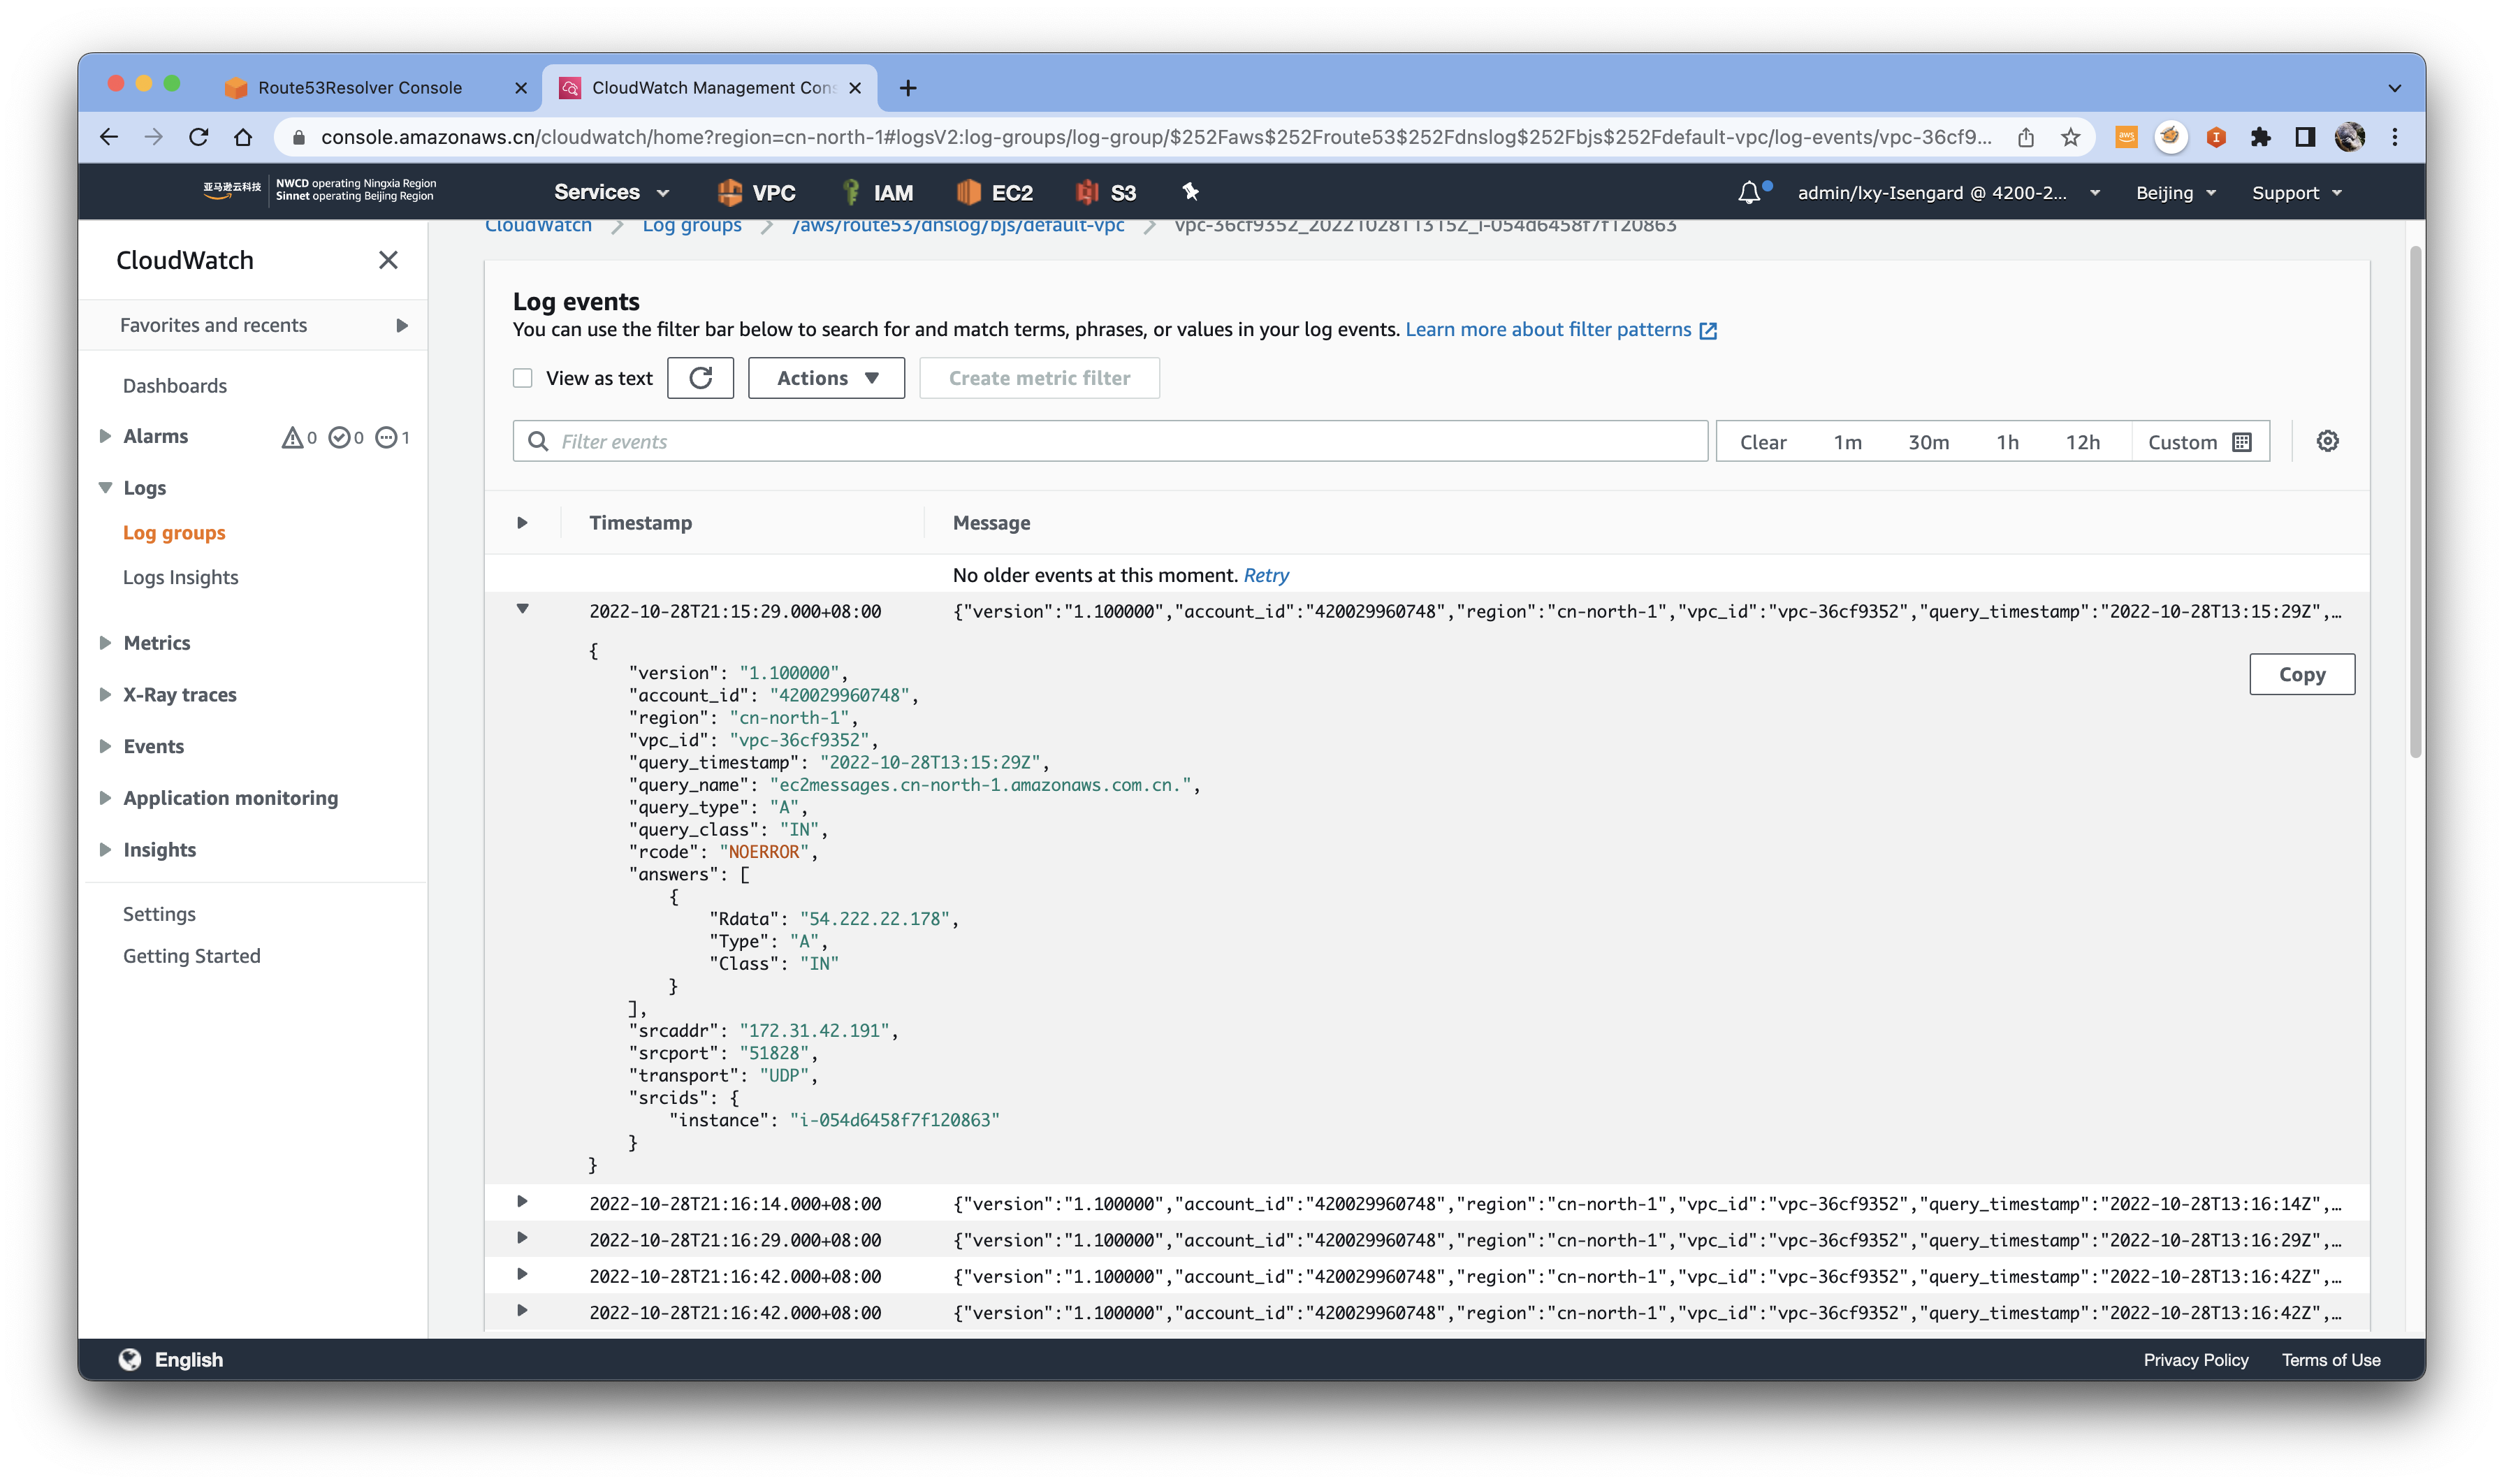Expand the Alarms section
The height and width of the screenshot is (1484, 2504).
105,436
